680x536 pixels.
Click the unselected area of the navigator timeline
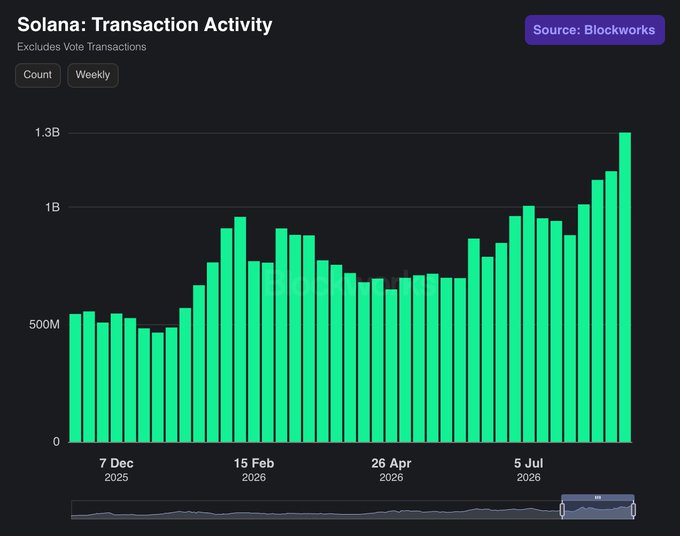click(316, 510)
